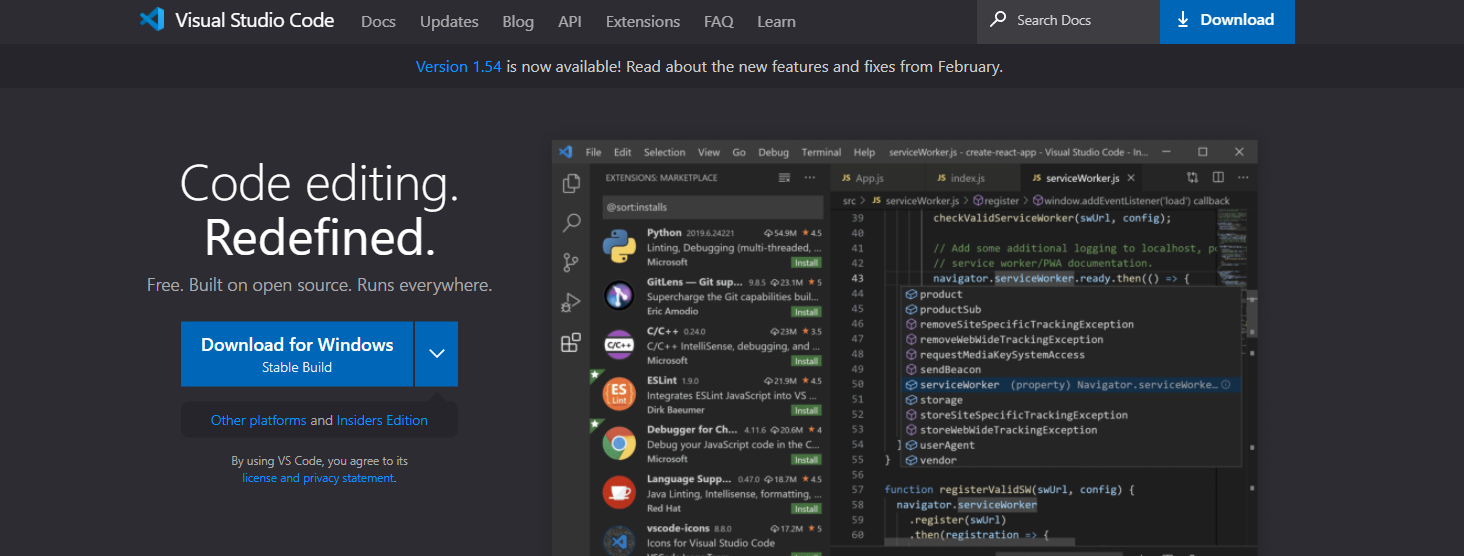Click the Python extension logo
This screenshot has width=1464, height=556.
[x=619, y=246]
